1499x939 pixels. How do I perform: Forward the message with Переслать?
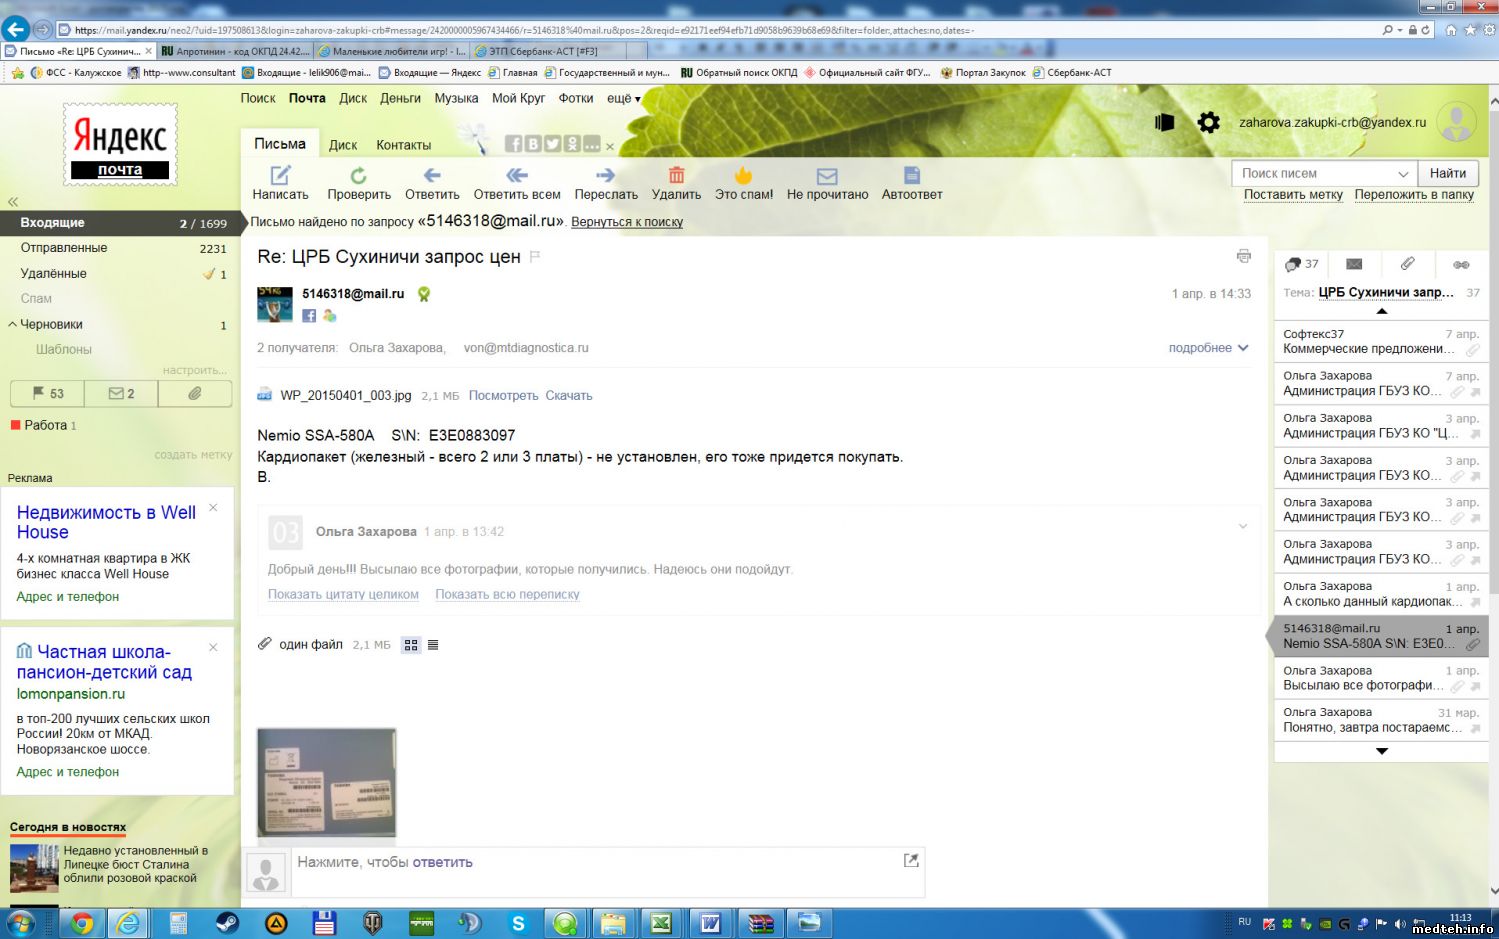[x=605, y=176]
